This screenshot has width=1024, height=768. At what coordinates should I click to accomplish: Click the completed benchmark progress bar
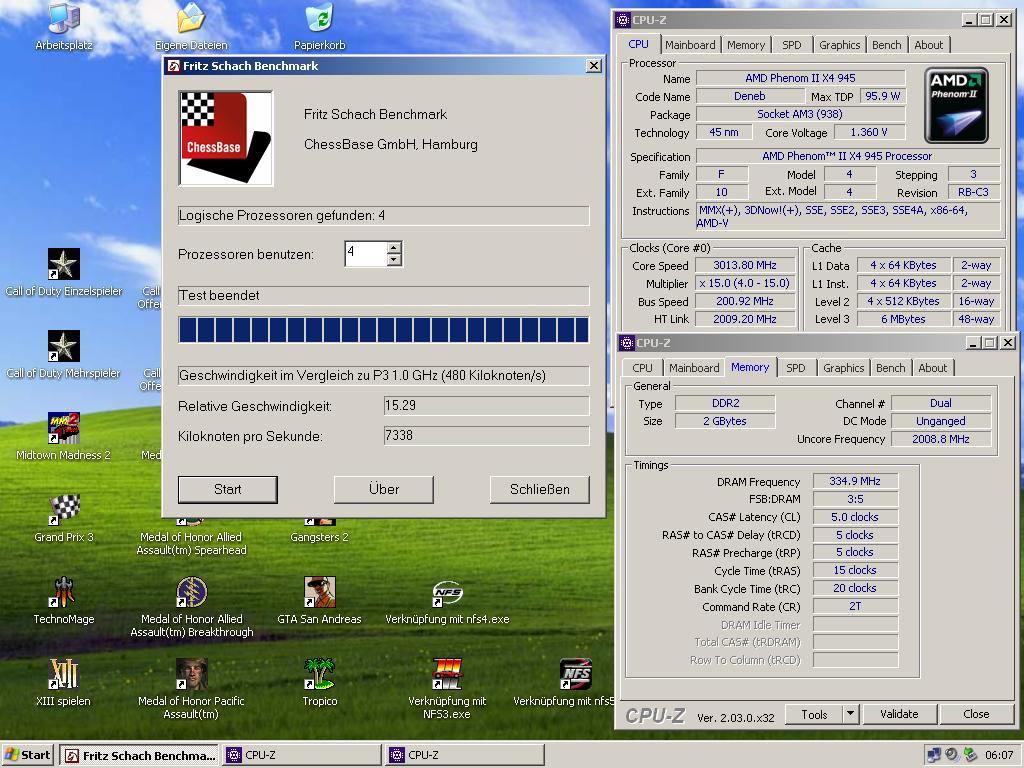[383, 330]
